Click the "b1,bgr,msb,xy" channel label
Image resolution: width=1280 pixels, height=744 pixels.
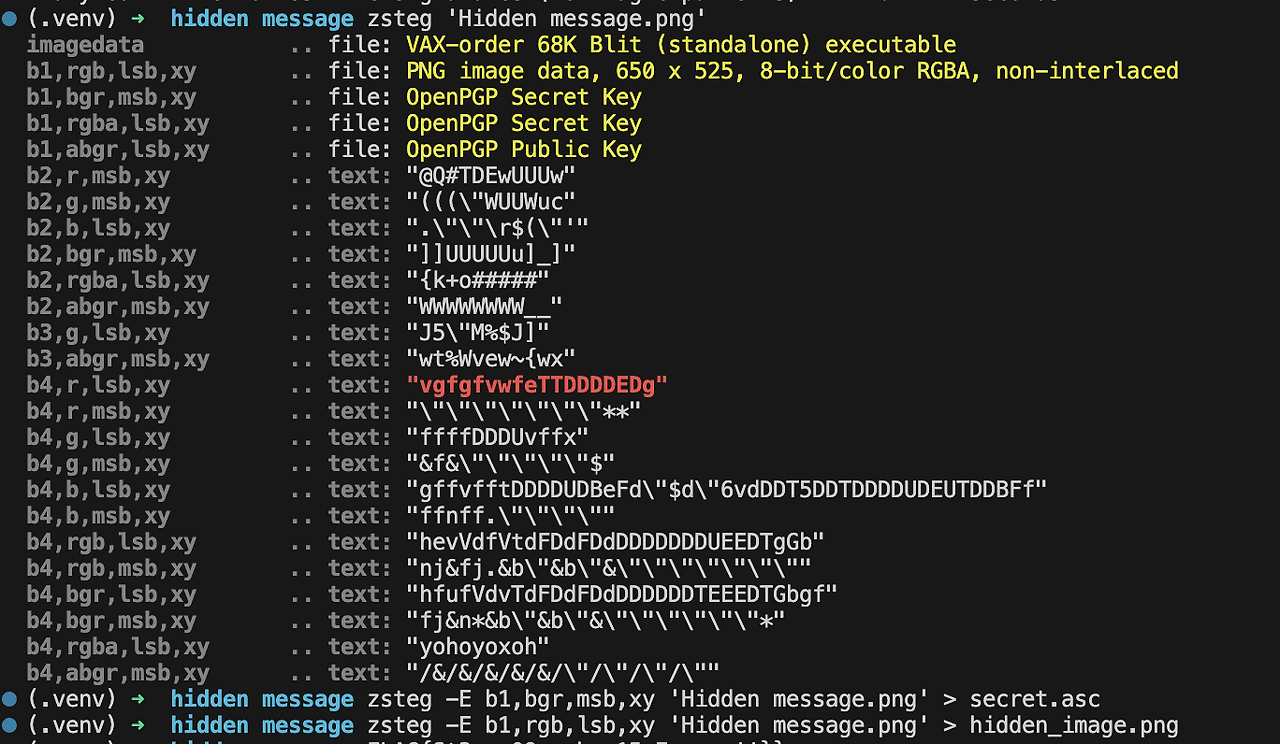click(111, 97)
